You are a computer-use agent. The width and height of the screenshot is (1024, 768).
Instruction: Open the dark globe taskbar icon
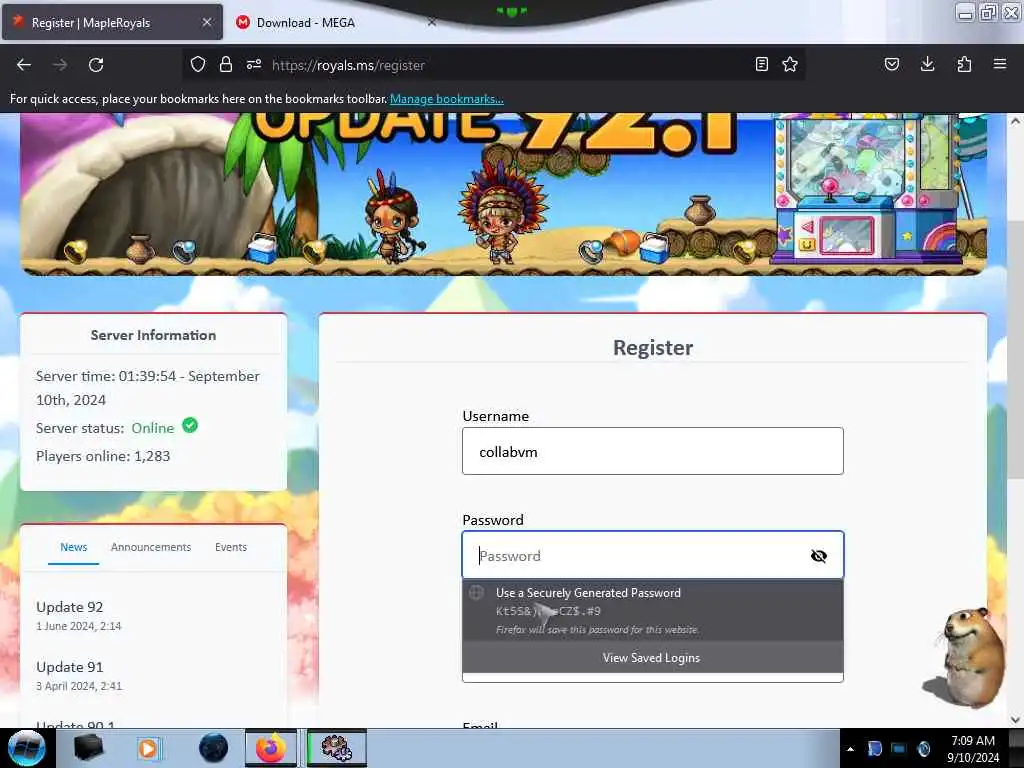[x=214, y=748]
